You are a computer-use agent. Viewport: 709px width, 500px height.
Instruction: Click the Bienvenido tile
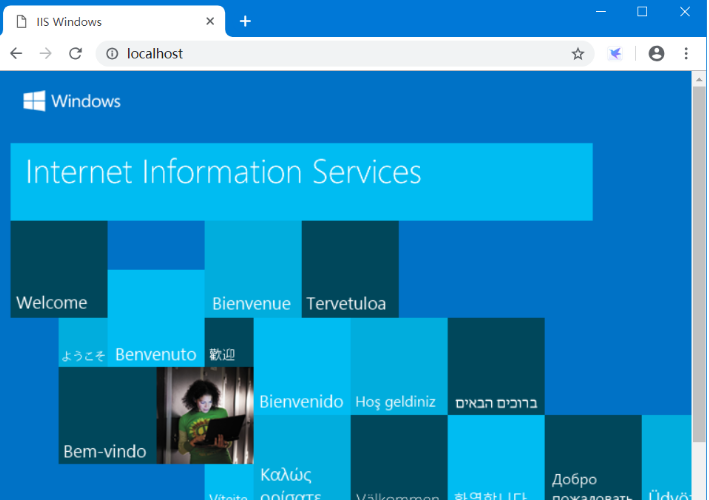pyautogui.click(x=302, y=367)
